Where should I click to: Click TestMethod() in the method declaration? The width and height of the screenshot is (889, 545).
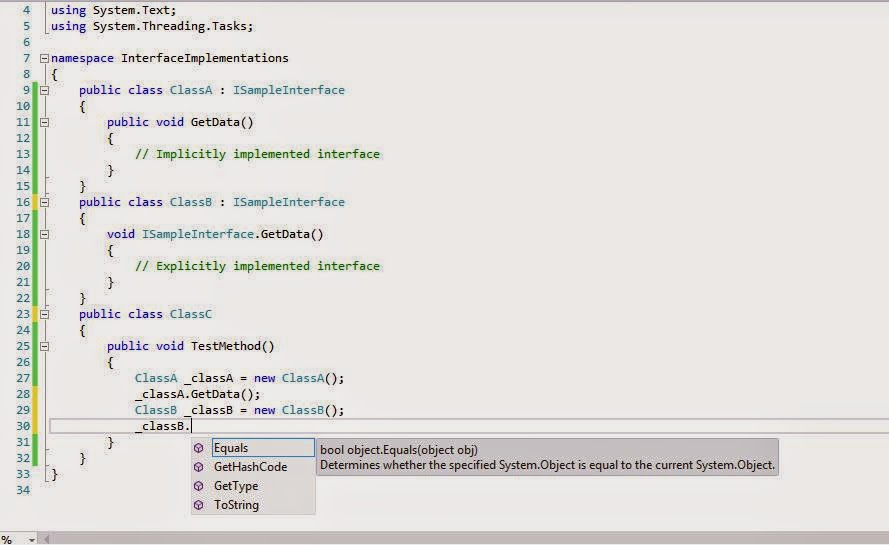(232, 346)
